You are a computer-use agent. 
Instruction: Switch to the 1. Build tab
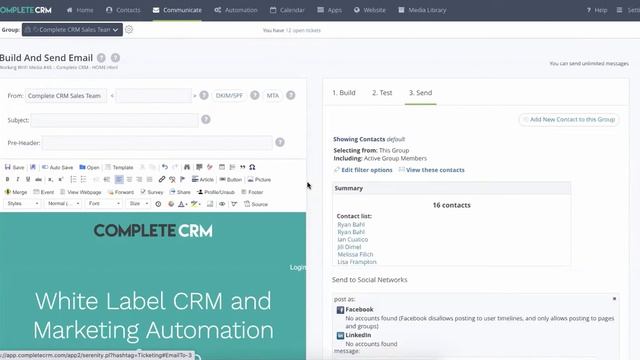click(x=344, y=93)
